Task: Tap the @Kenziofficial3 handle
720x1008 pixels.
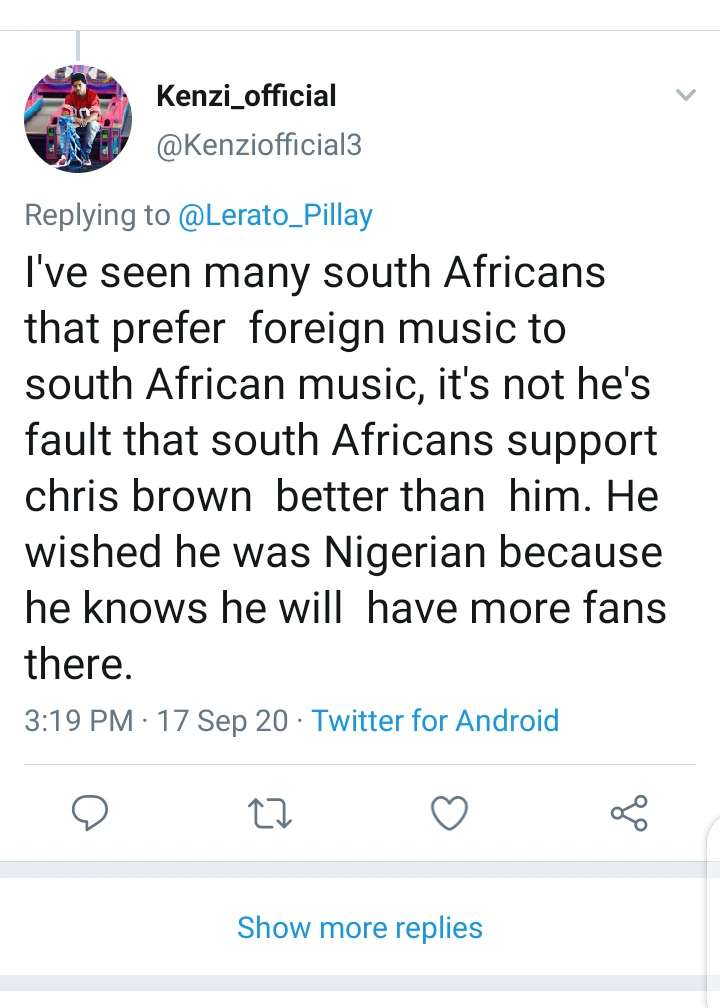Action: (259, 146)
